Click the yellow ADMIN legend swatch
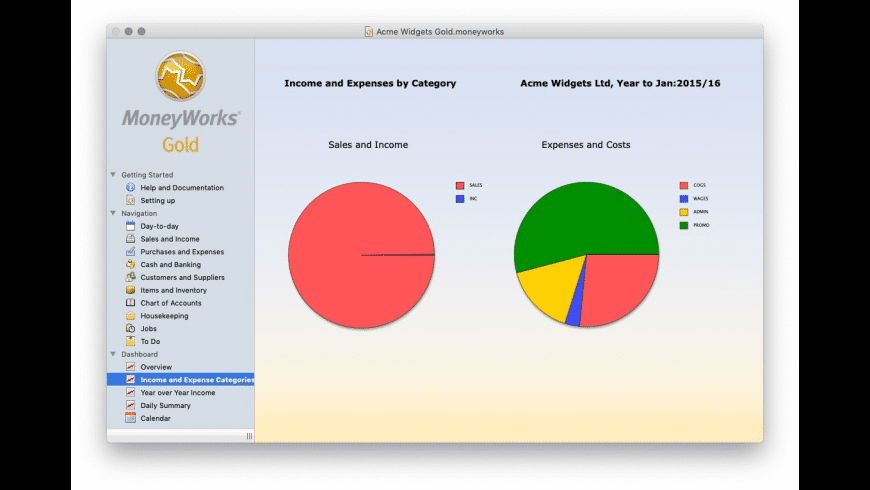Screen dimensions: 870x490 pyautogui.click(x=684, y=212)
